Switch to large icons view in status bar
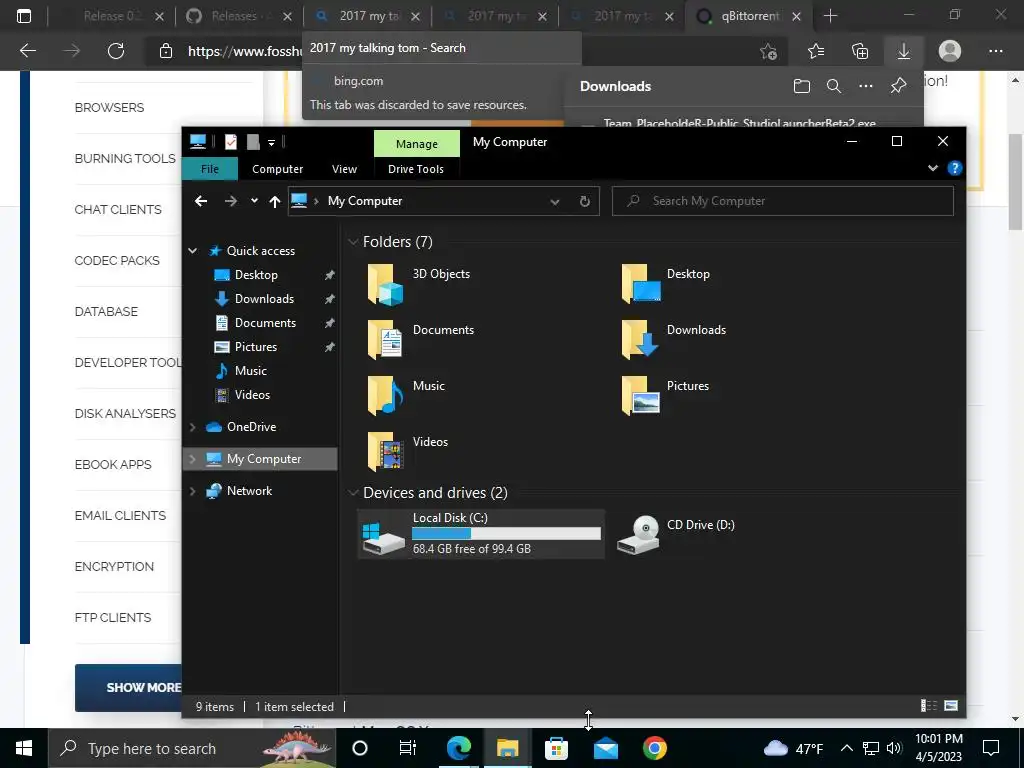 [952, 705]
